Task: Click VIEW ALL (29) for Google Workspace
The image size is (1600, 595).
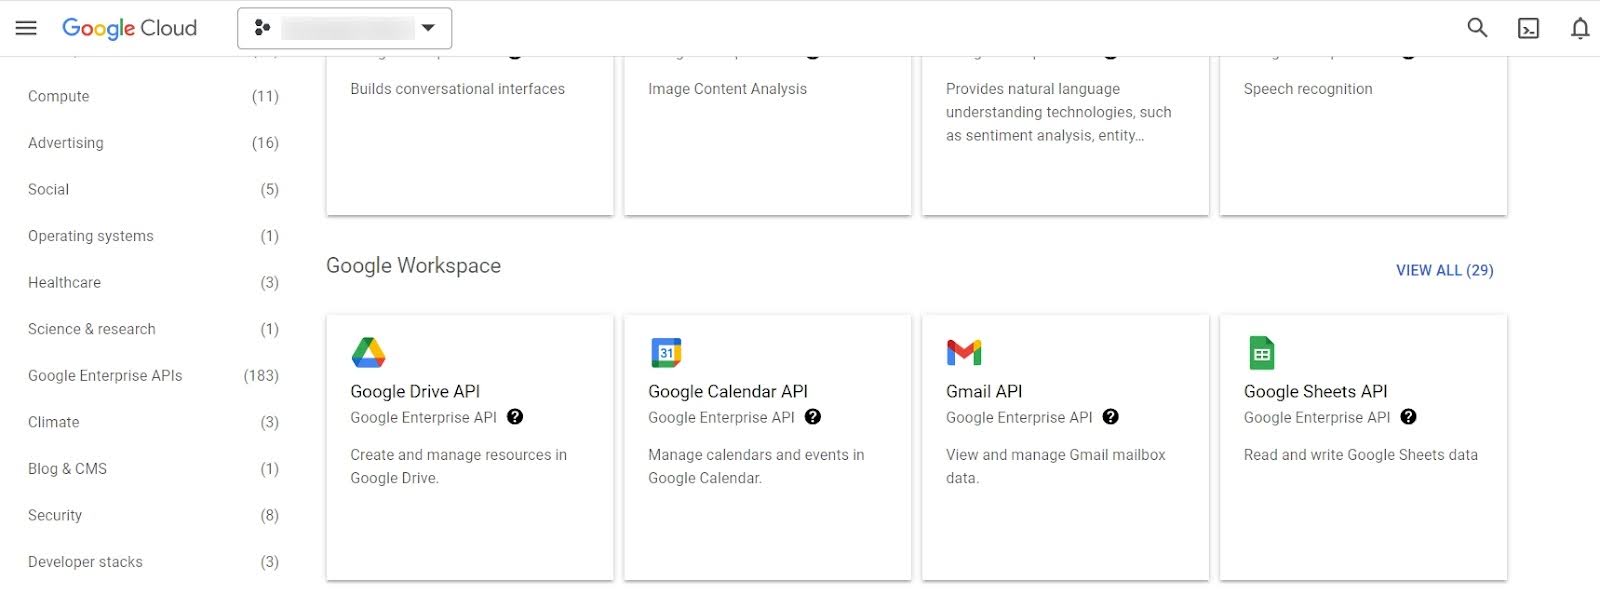Action: pos(1444,270)
